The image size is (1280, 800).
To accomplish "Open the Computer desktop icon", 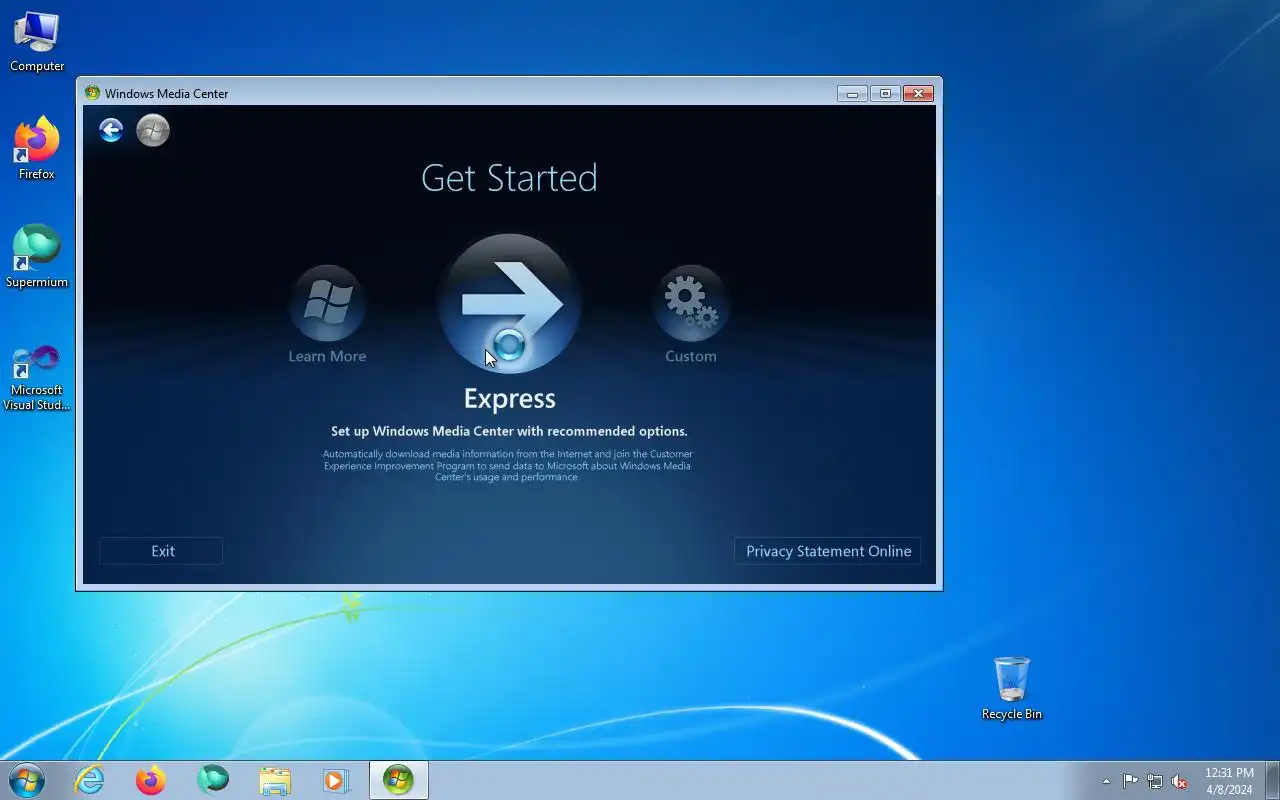I will (x=37, y=42).
